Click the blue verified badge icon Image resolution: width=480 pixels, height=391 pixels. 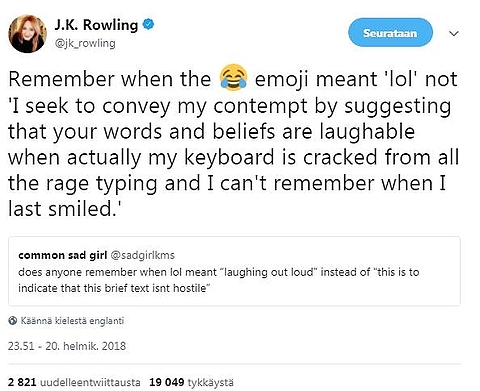click(148, 25)
